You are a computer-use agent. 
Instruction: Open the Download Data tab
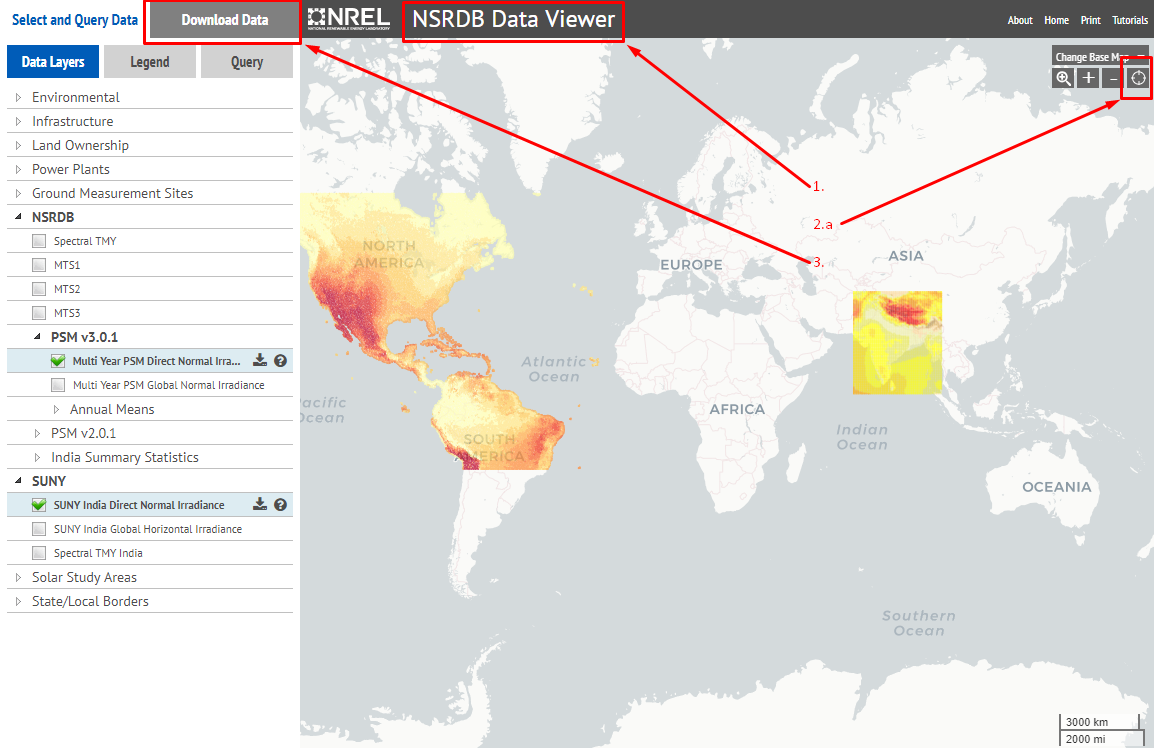click(224, 21)
